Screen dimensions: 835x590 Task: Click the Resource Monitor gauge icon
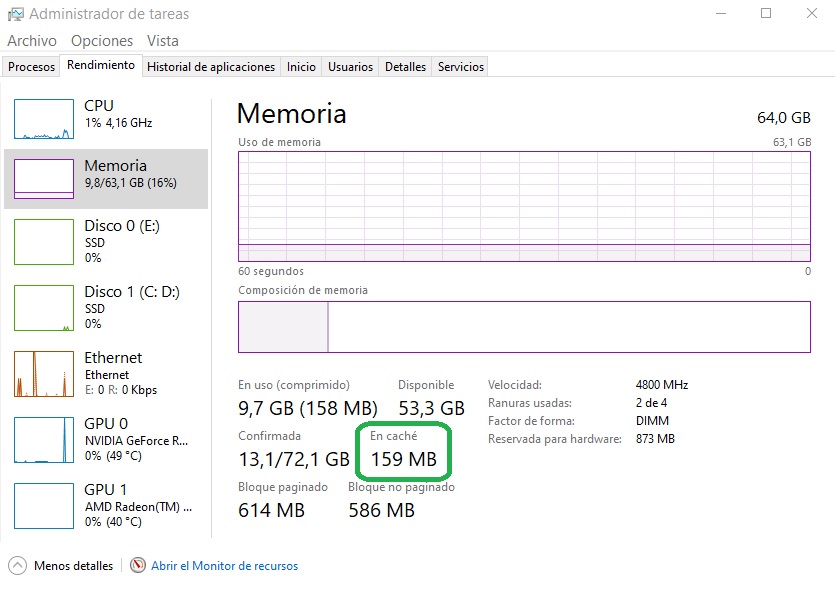coord(138,565)
